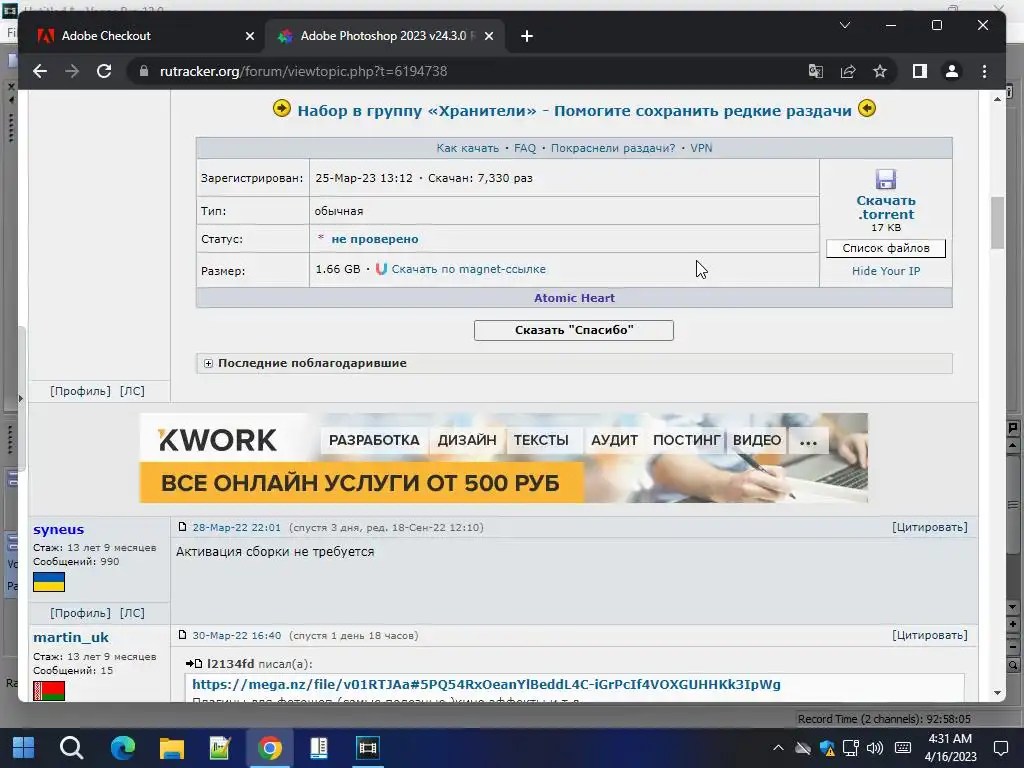
Task: Open the browser side panel icon
Action: coord(920,71)
